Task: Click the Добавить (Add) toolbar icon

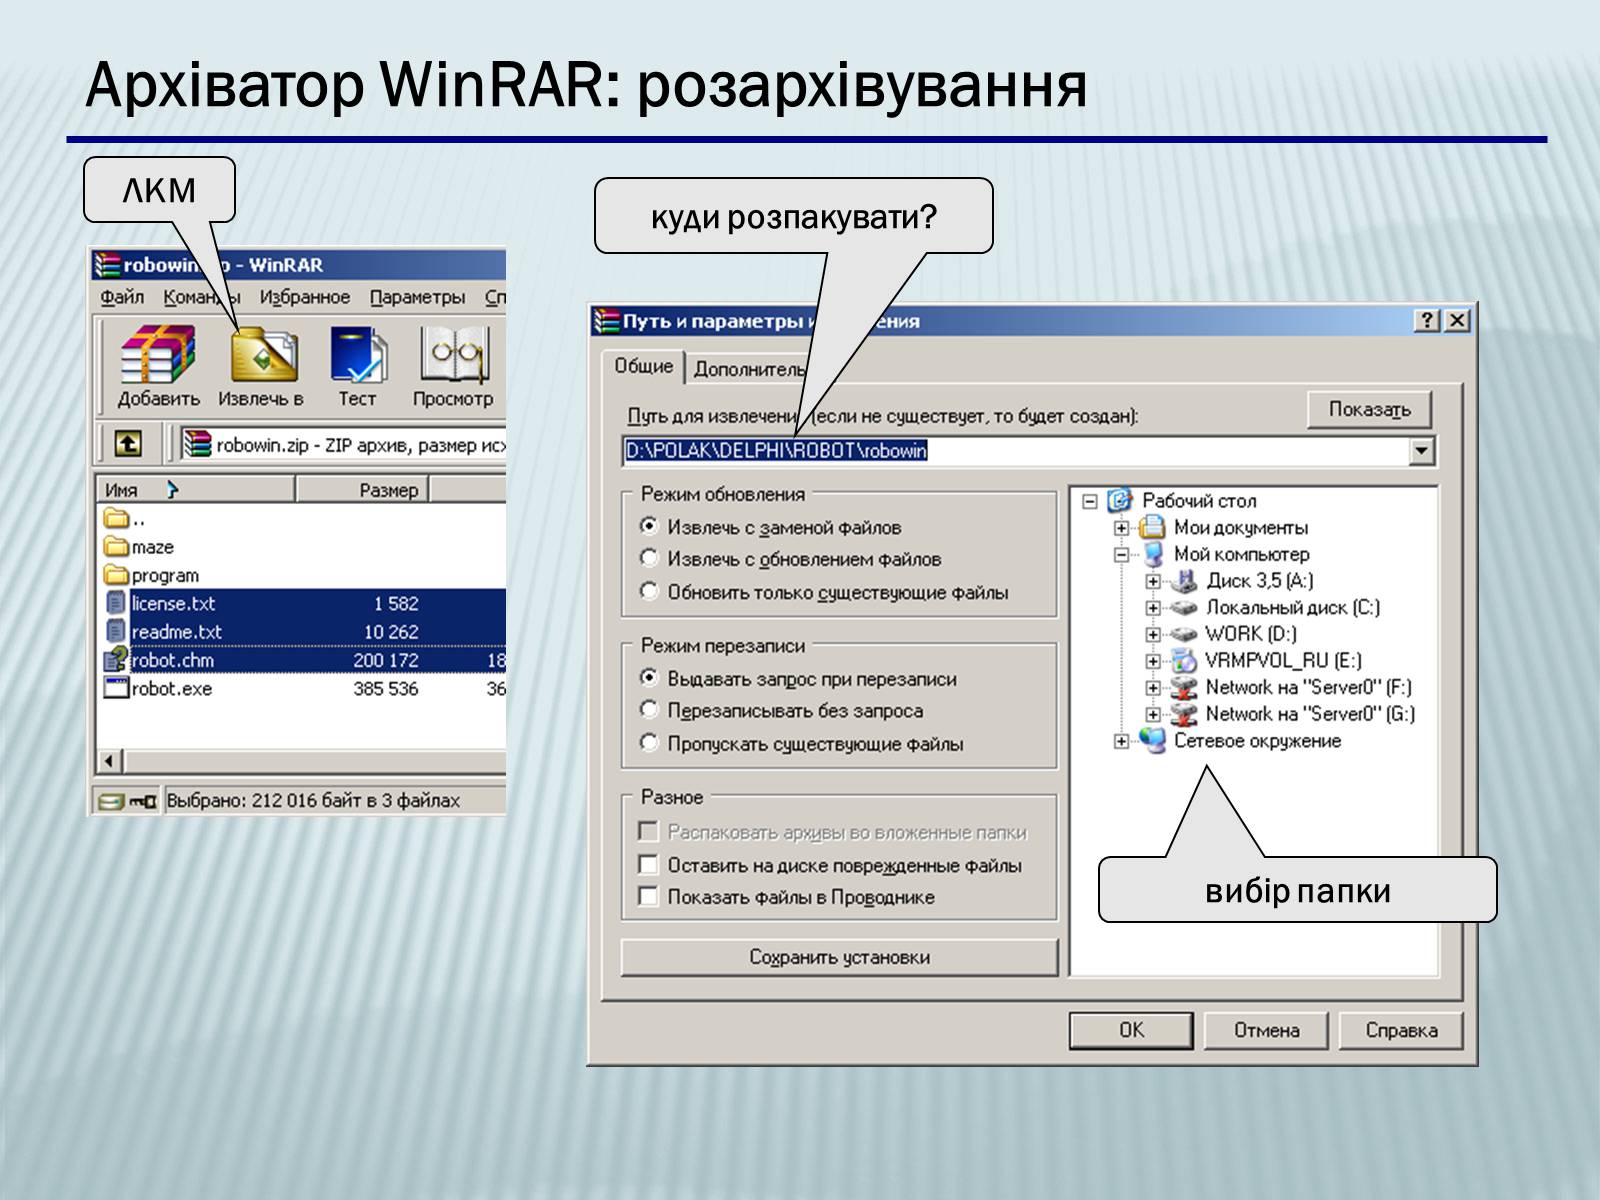Action: (157, 356)
